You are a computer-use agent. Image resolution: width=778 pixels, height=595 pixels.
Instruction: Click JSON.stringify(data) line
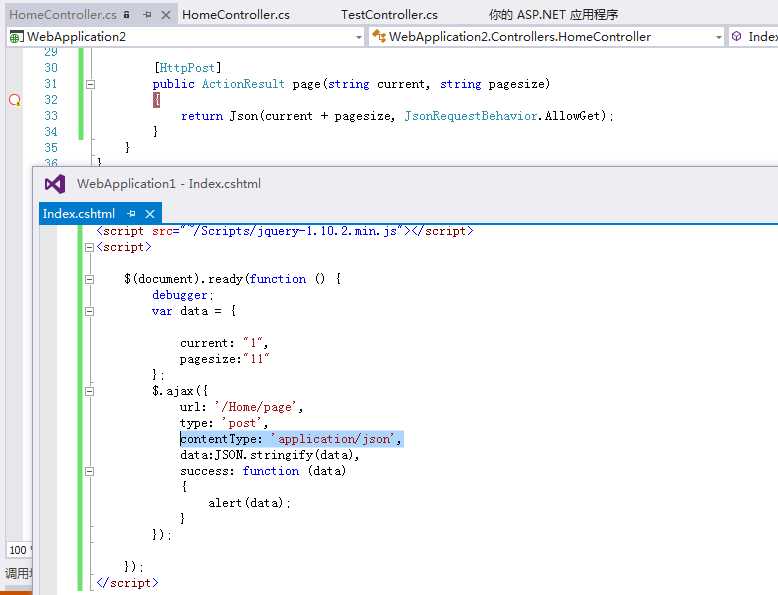pyautogui.click(x=269, y=455)
